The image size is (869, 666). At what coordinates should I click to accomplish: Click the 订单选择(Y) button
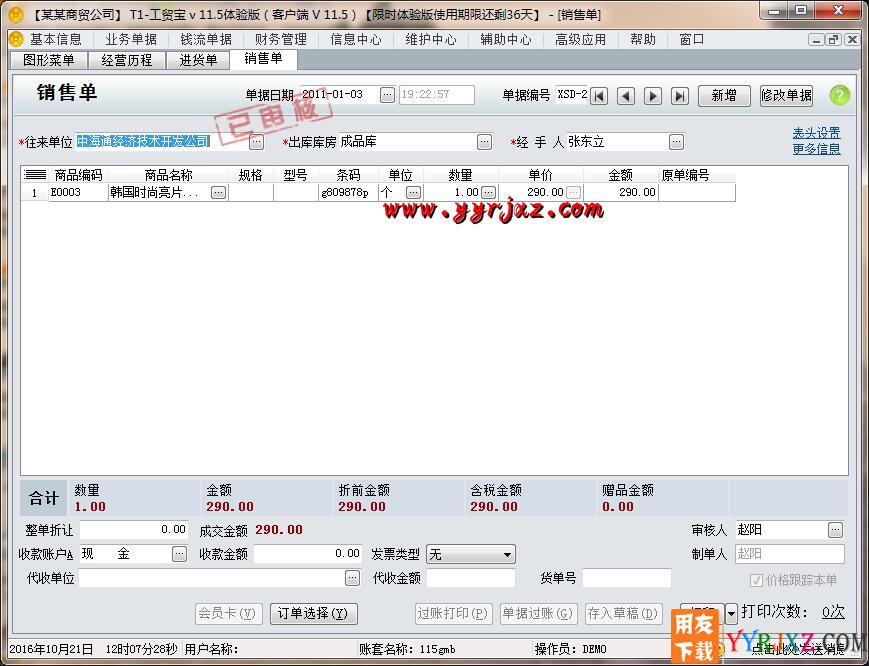click(314, 614)
